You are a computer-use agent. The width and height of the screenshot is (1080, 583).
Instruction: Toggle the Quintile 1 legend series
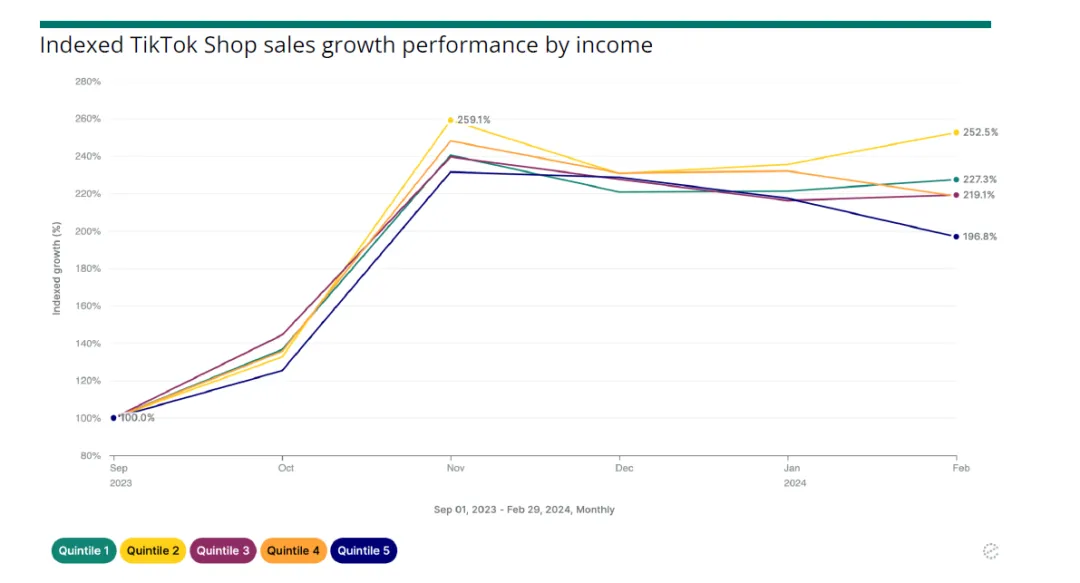pyautogui.click(x=84, y=551)
